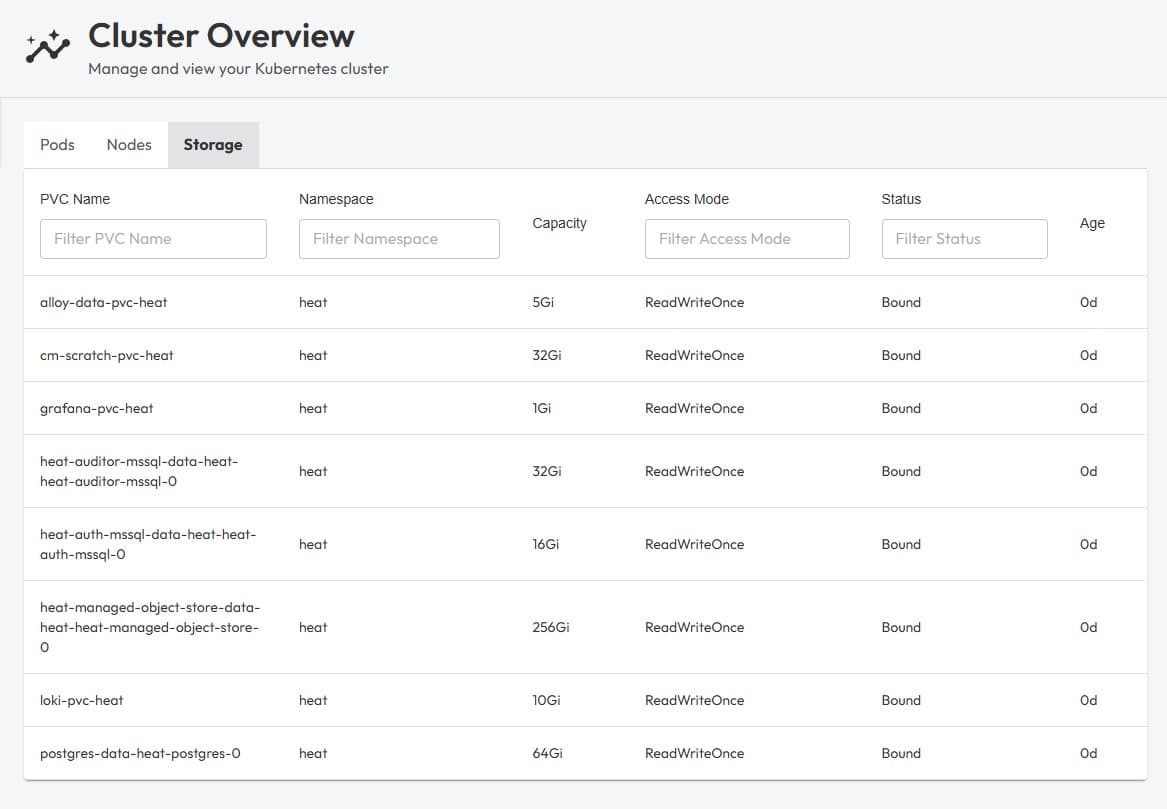Click the cm-scratch-pvc-heat entry
The image size is (1167, 809).
(107, 355)
